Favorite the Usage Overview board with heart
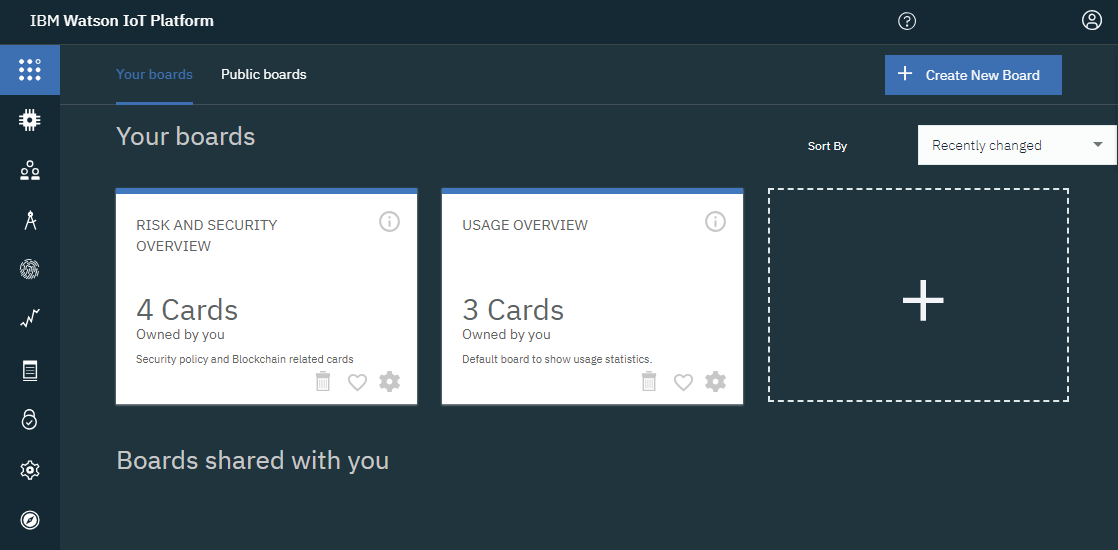This screenshot has height=550, width=1118. [683, 383]
